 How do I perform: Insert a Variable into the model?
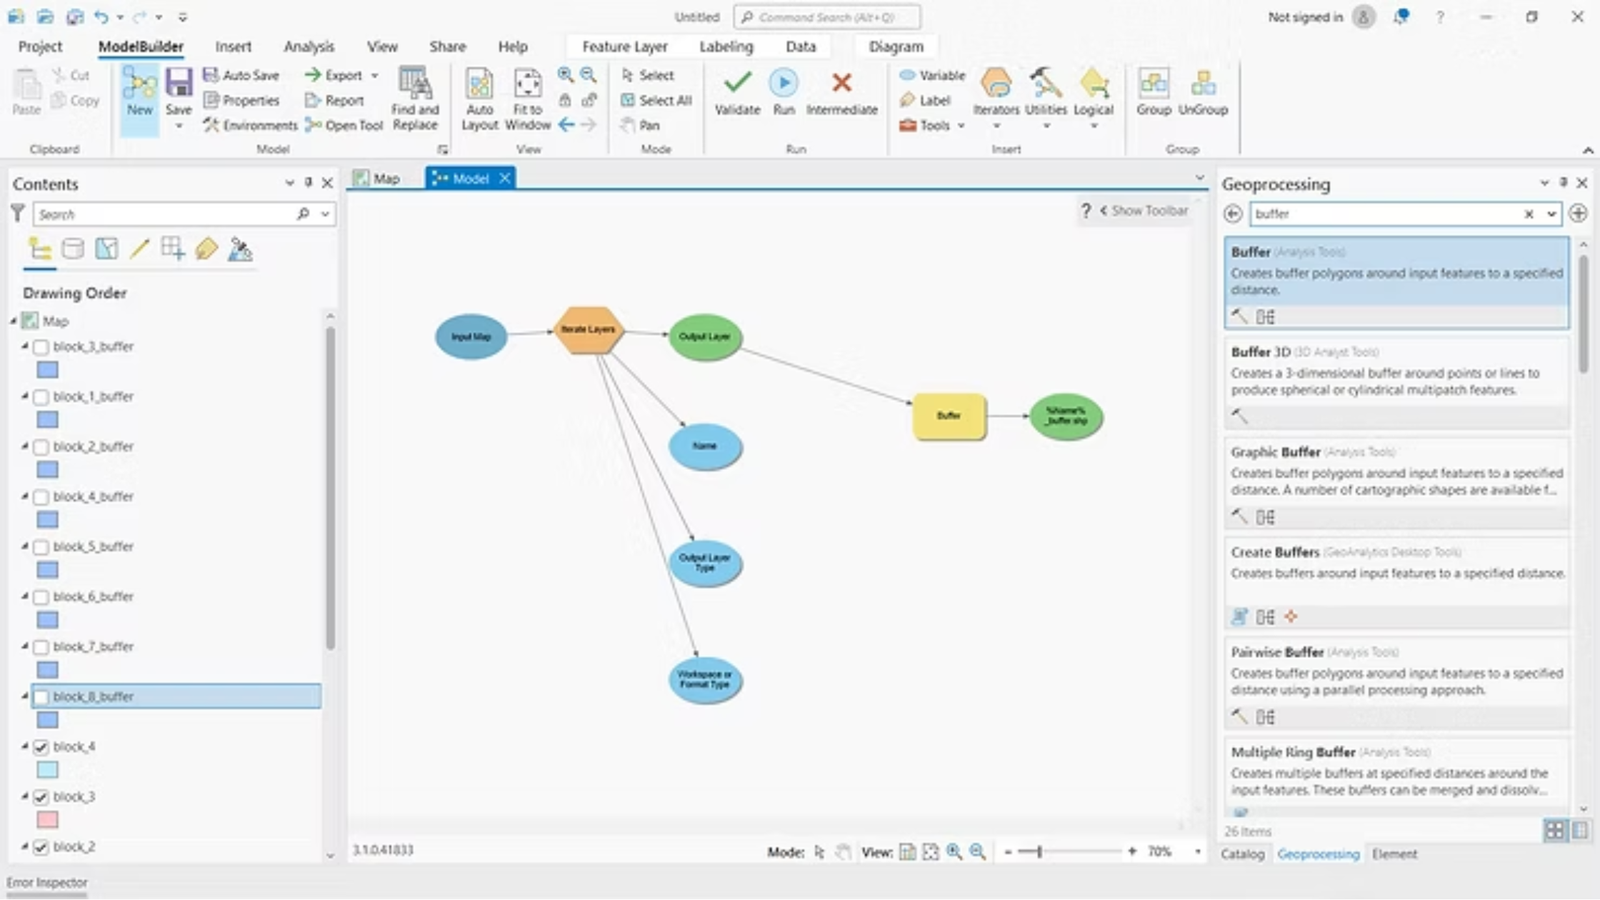point(931,75)
